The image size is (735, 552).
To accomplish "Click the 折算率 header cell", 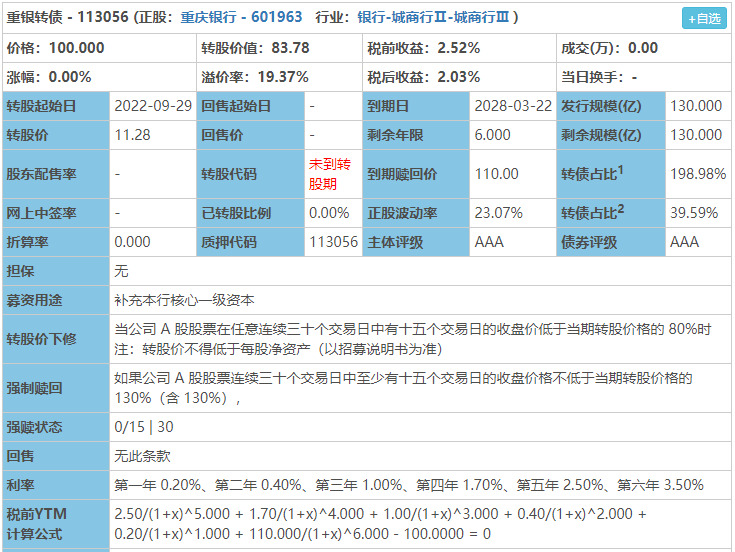I will pos(56,242).
